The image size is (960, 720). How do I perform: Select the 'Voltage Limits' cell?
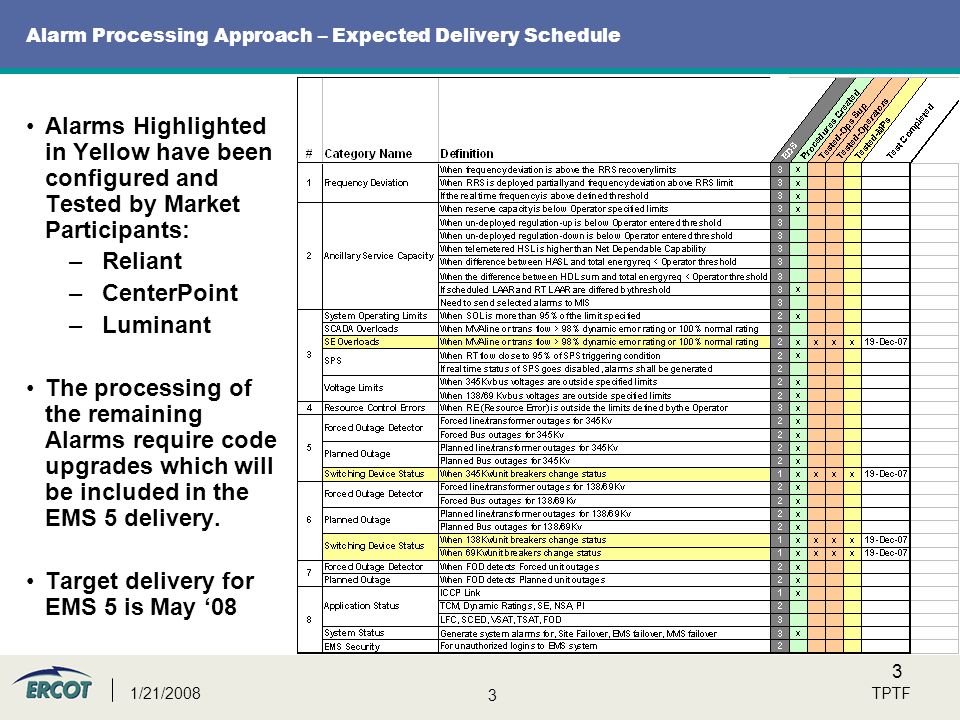(x=380, y=388)
